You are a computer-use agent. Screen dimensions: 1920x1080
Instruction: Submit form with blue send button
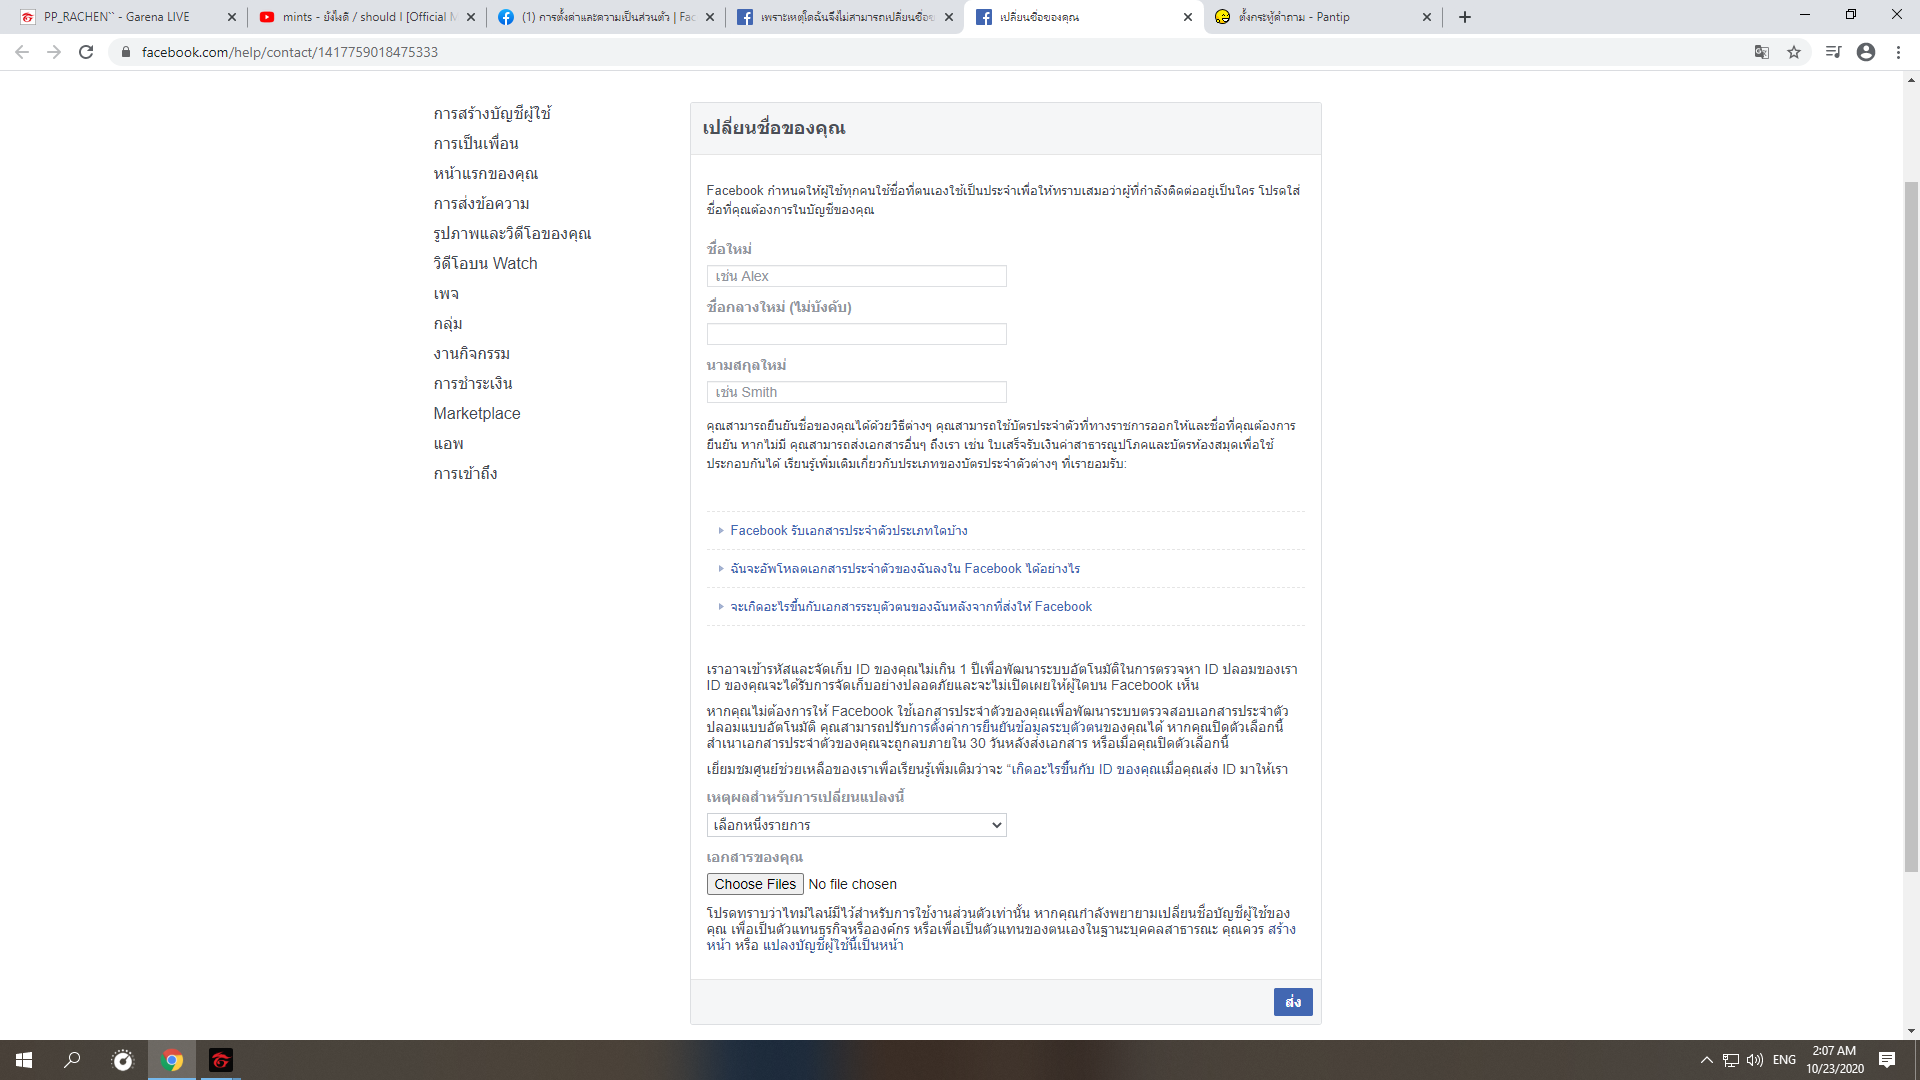(x=1292, y=1002)
